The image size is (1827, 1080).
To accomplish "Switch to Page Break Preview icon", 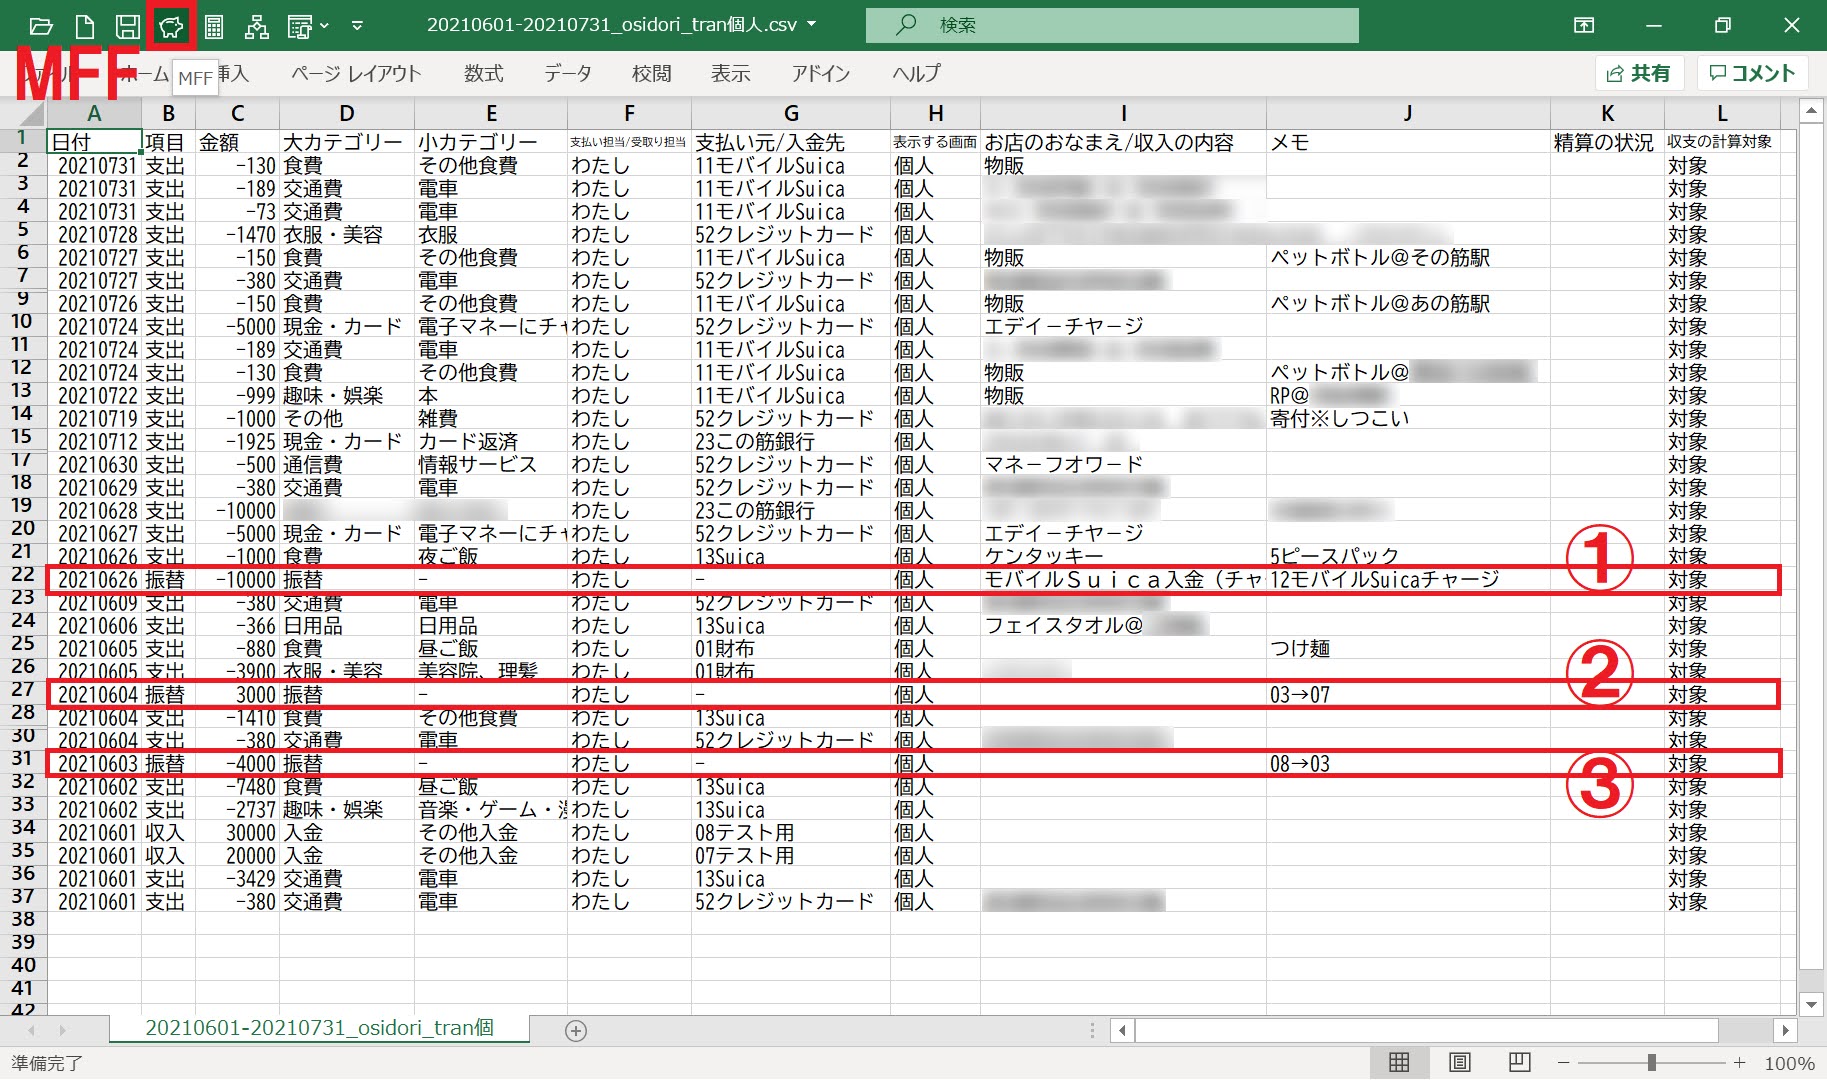I will 1519,1062.
